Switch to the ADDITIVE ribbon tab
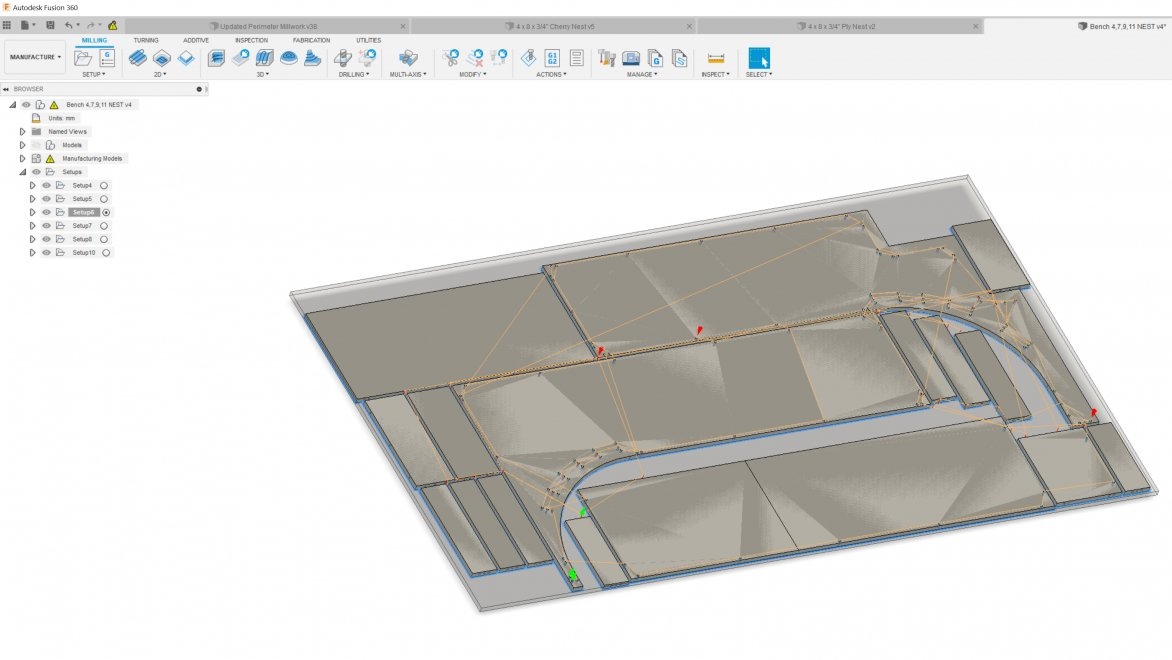 coord(196,40)
